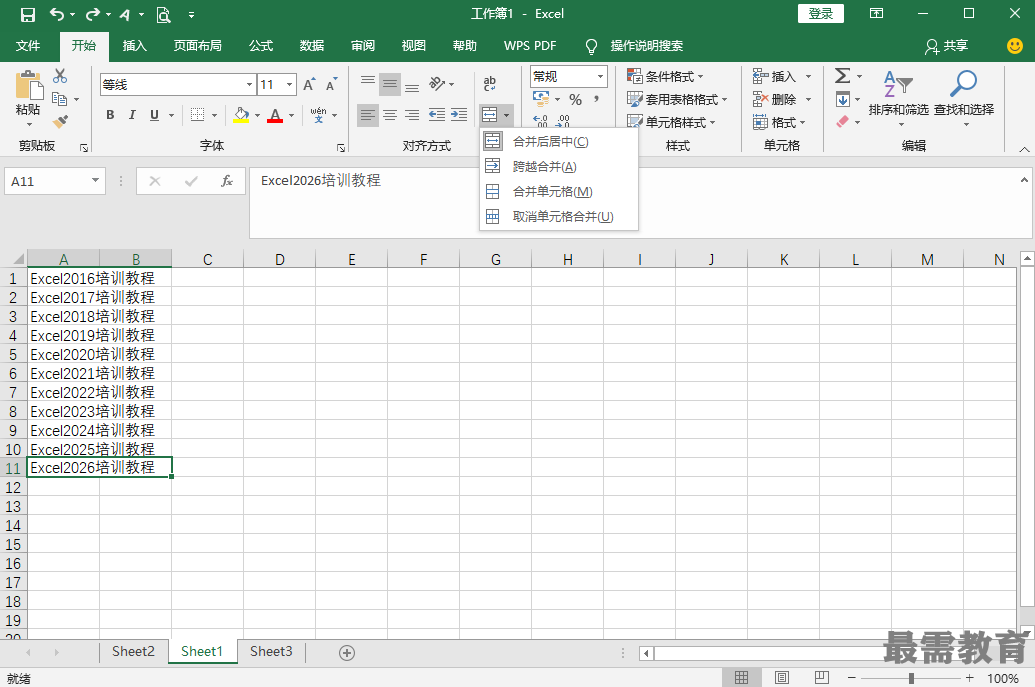Click the Redo arrow icon
Screen dimensions: 1035x687
(93, 14)
